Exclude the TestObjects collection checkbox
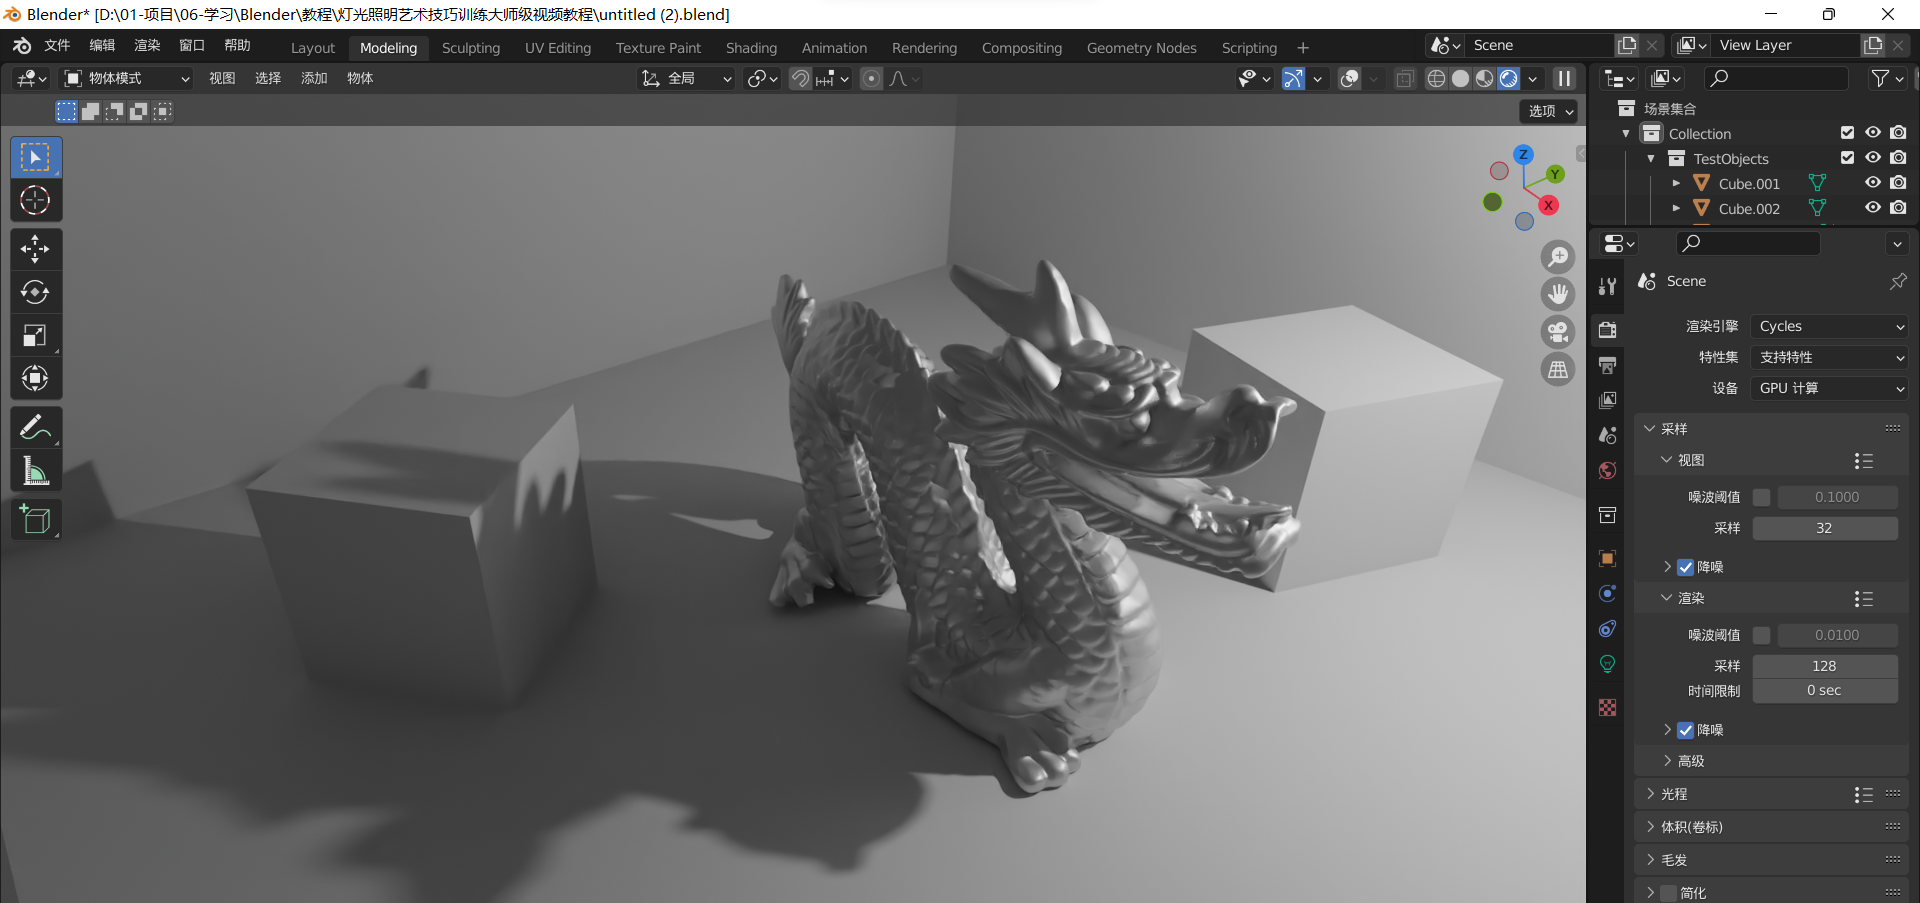 click(1847, 158)
